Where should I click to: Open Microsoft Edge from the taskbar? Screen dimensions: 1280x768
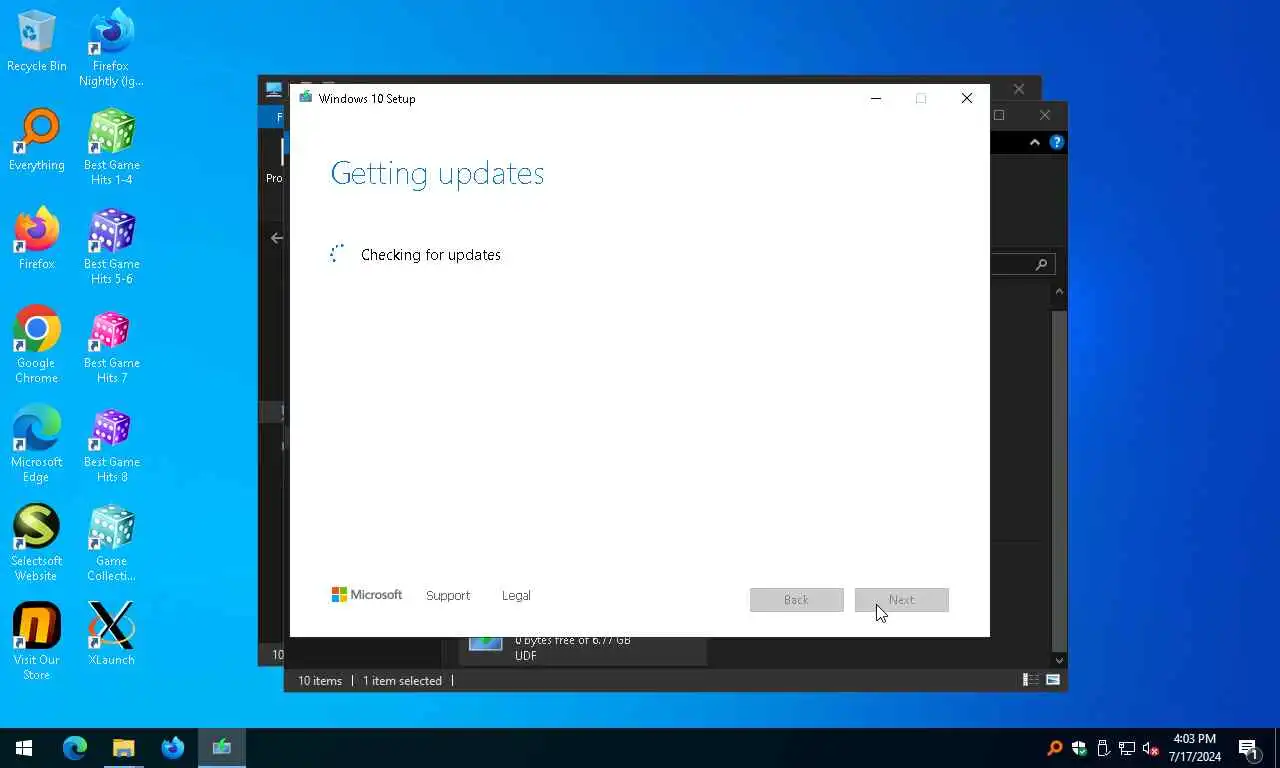click(x=75, y=748)
